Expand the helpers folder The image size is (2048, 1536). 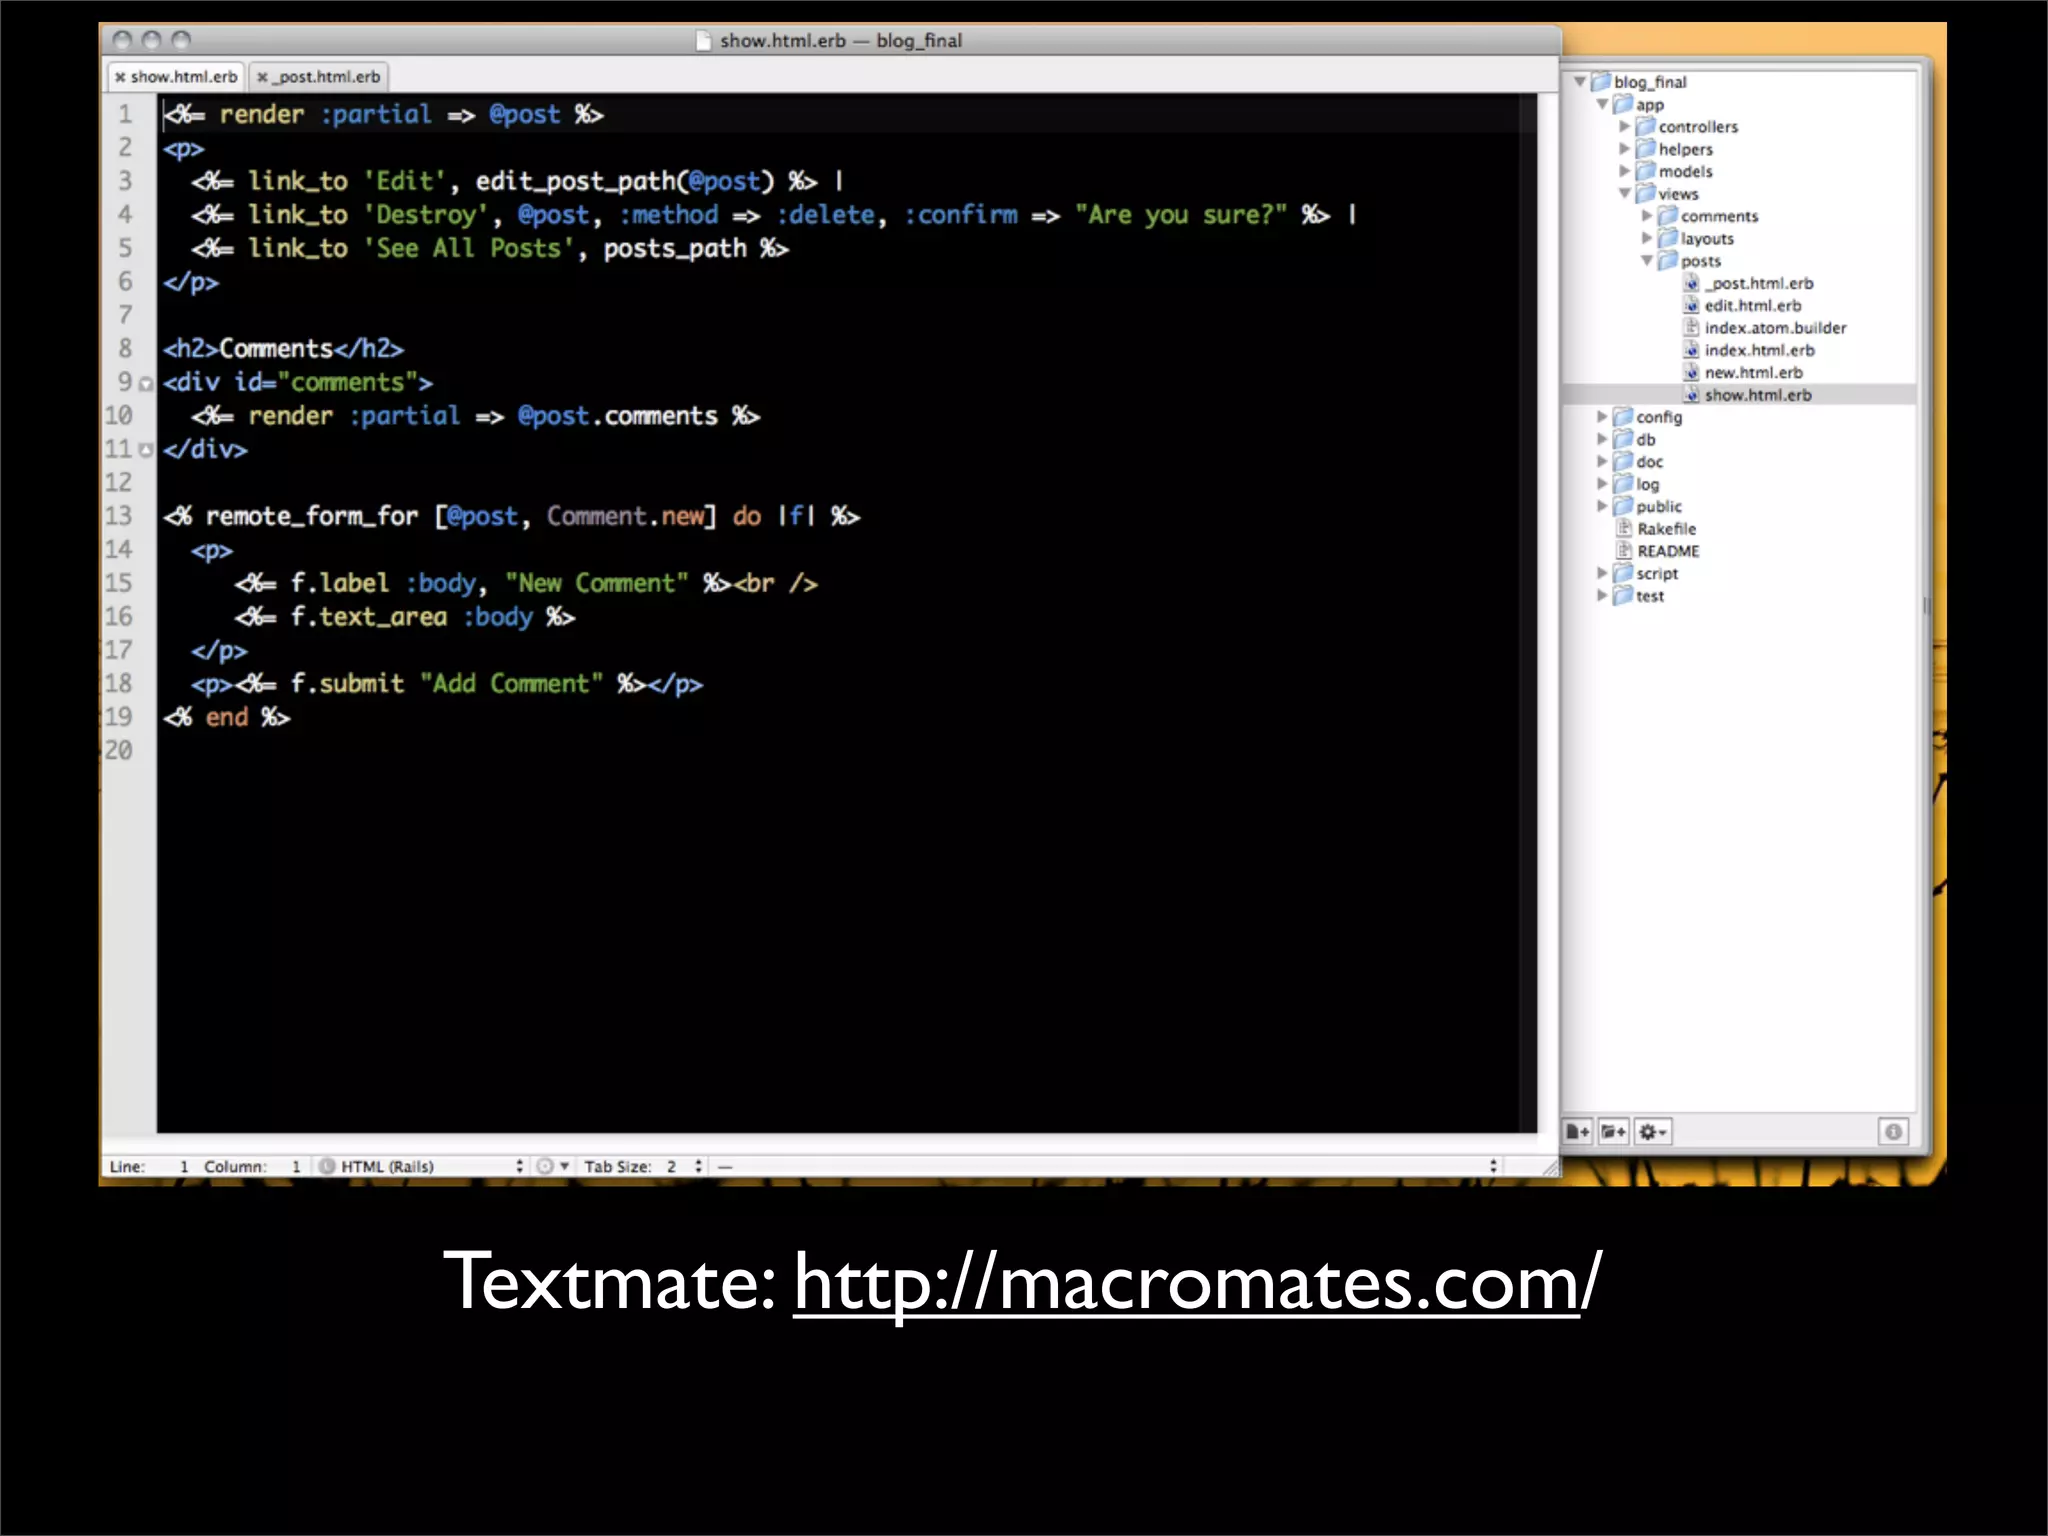[1625, 149]
